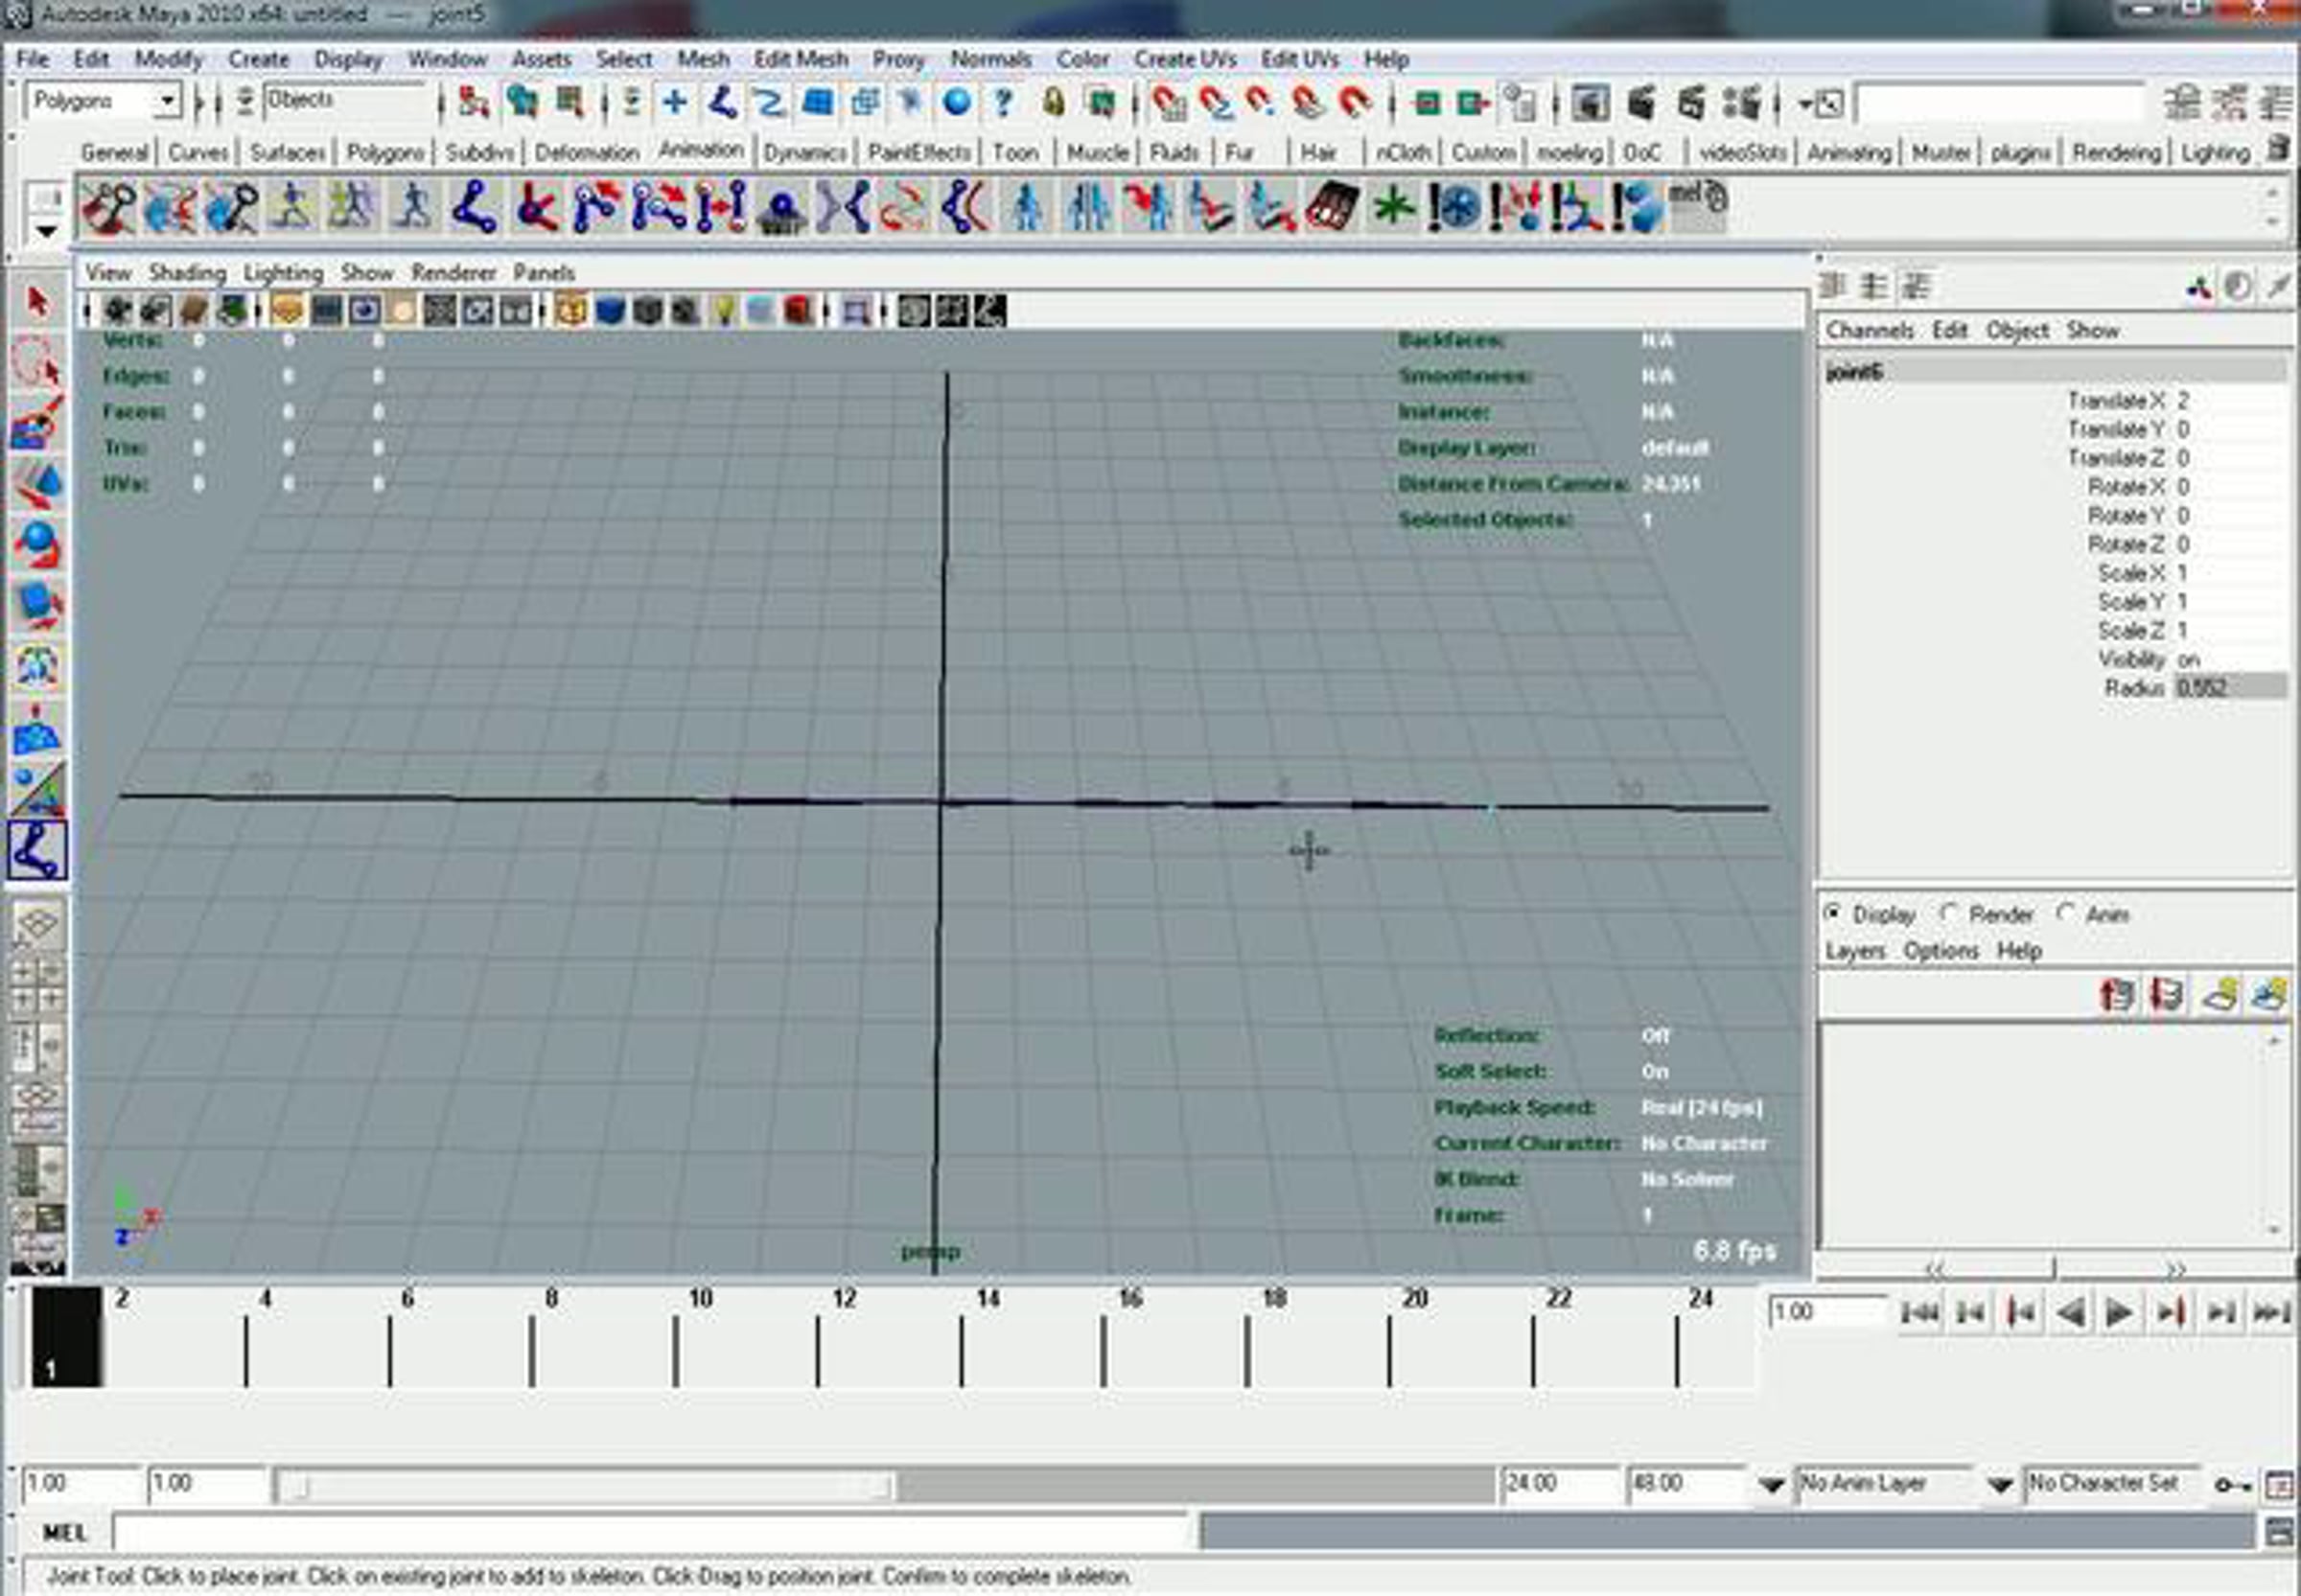Click the Radius value field 0.552

point(2230,687)
